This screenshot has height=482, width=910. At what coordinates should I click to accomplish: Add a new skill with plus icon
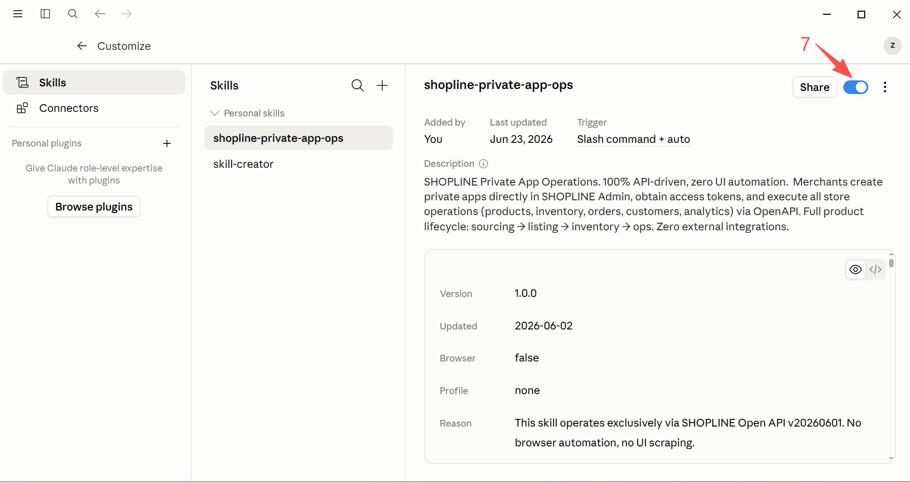382,86
